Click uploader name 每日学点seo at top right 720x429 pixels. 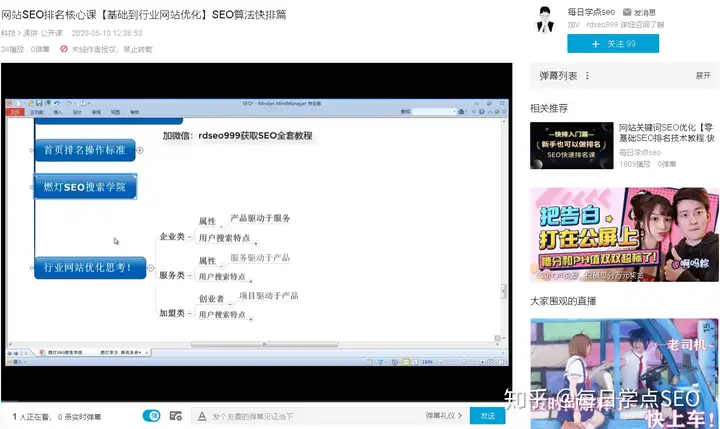coord(591,12)
